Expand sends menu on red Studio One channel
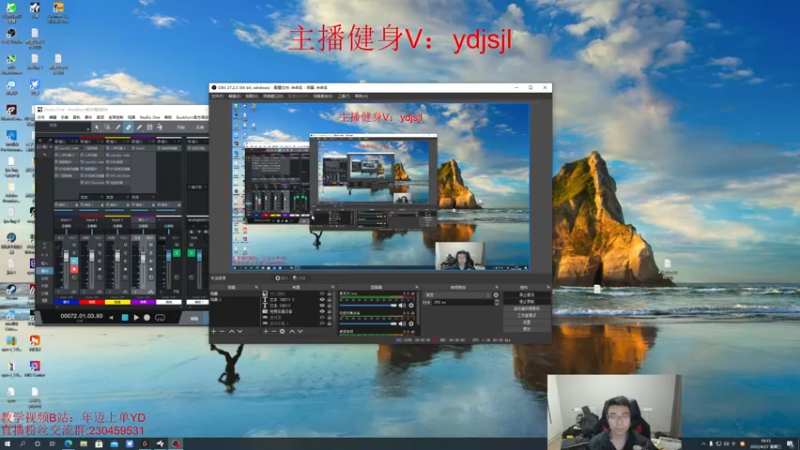 coord(103,197)
